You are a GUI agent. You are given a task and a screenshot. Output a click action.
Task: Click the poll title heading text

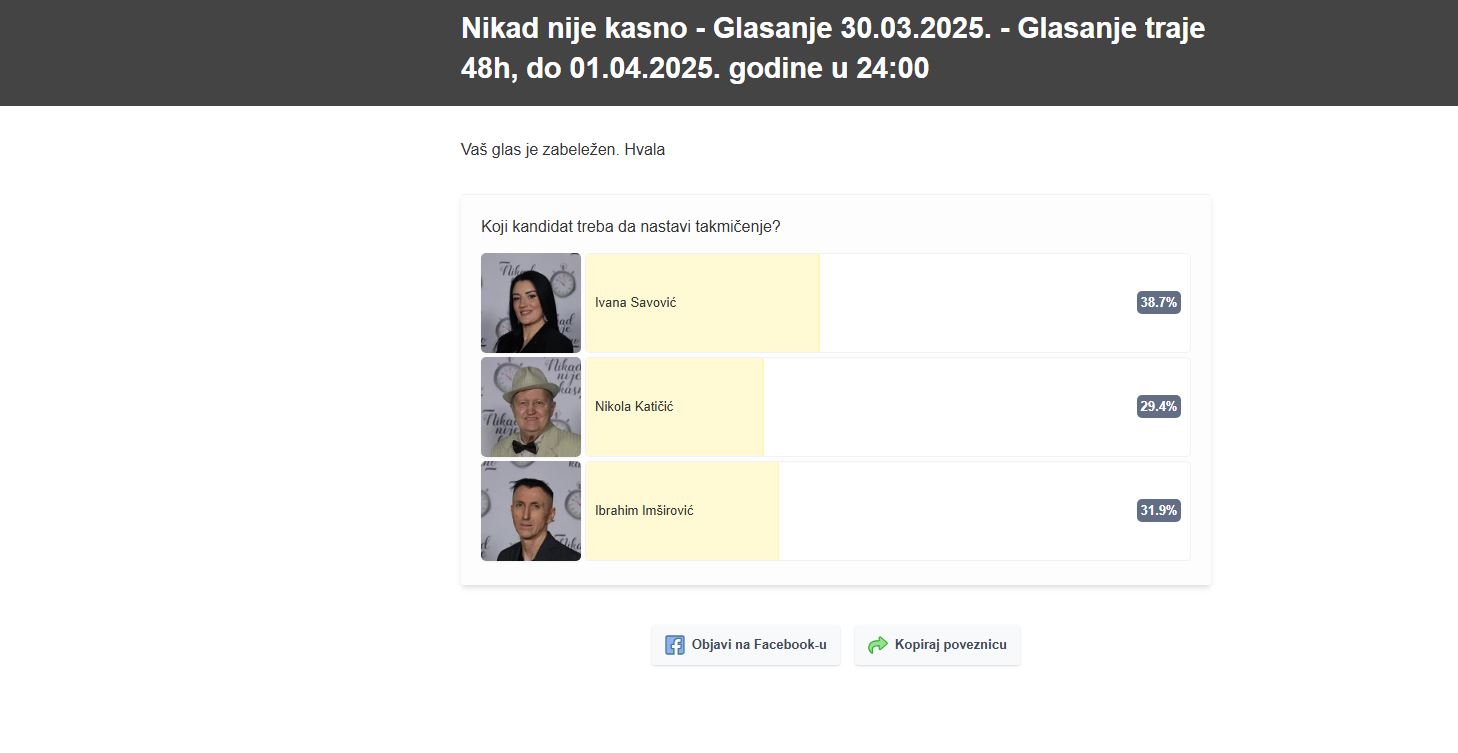tap(833, 48)
